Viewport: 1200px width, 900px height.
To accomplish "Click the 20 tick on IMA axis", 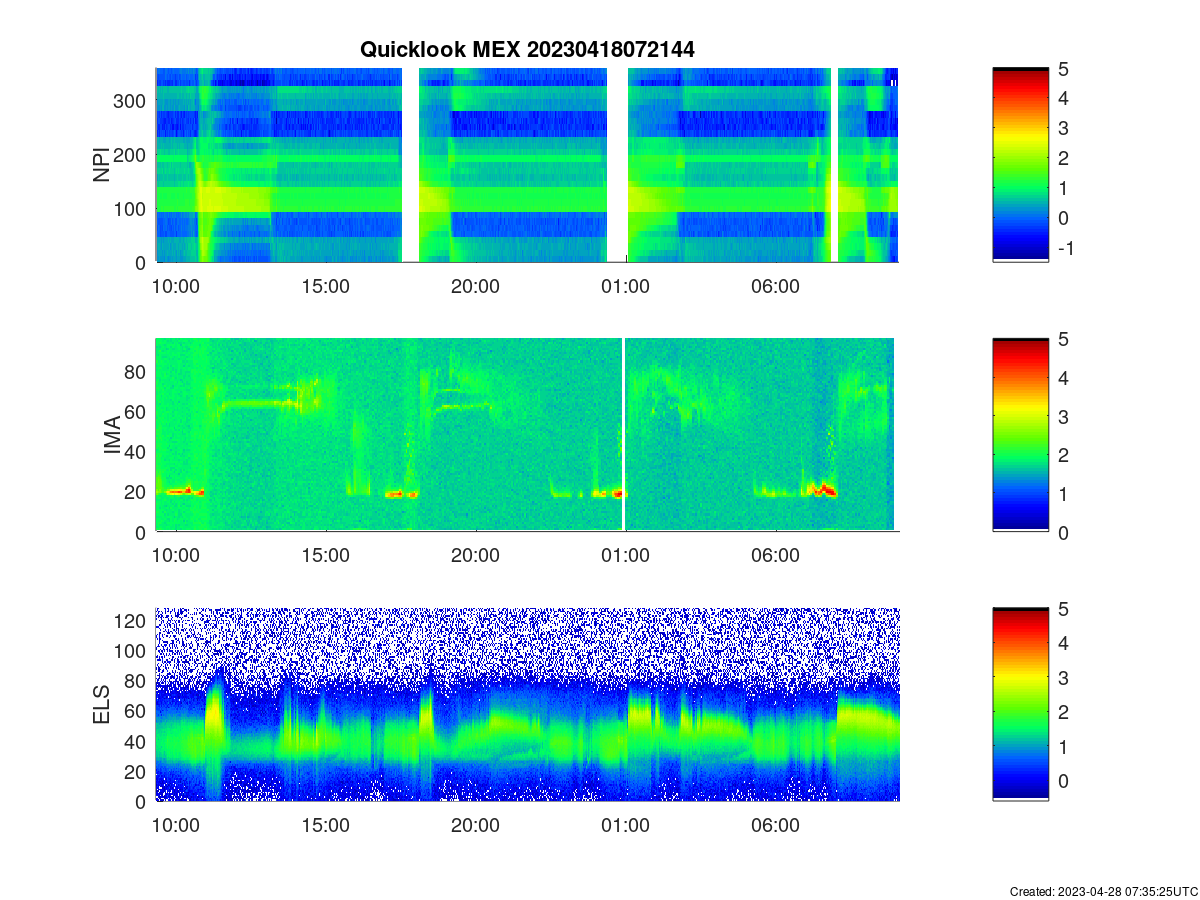I will click(136, 492).
